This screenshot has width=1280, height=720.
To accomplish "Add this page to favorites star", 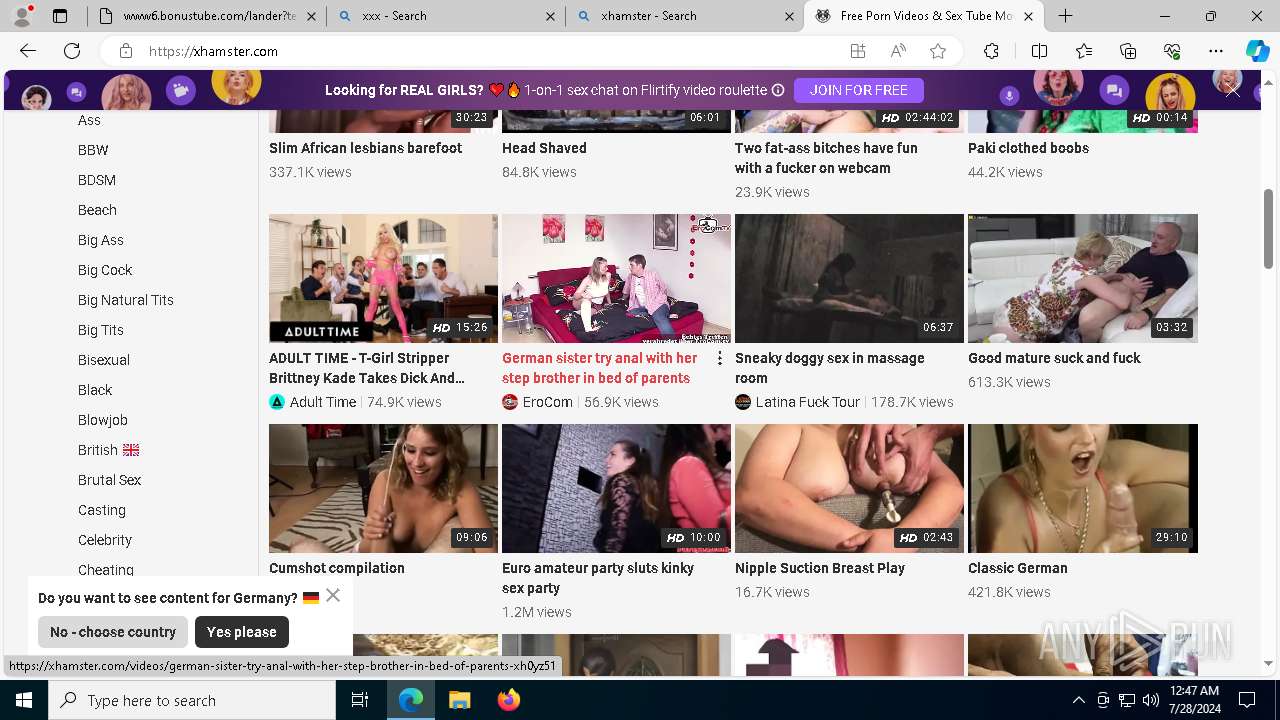I will click(x=938, y=51).
